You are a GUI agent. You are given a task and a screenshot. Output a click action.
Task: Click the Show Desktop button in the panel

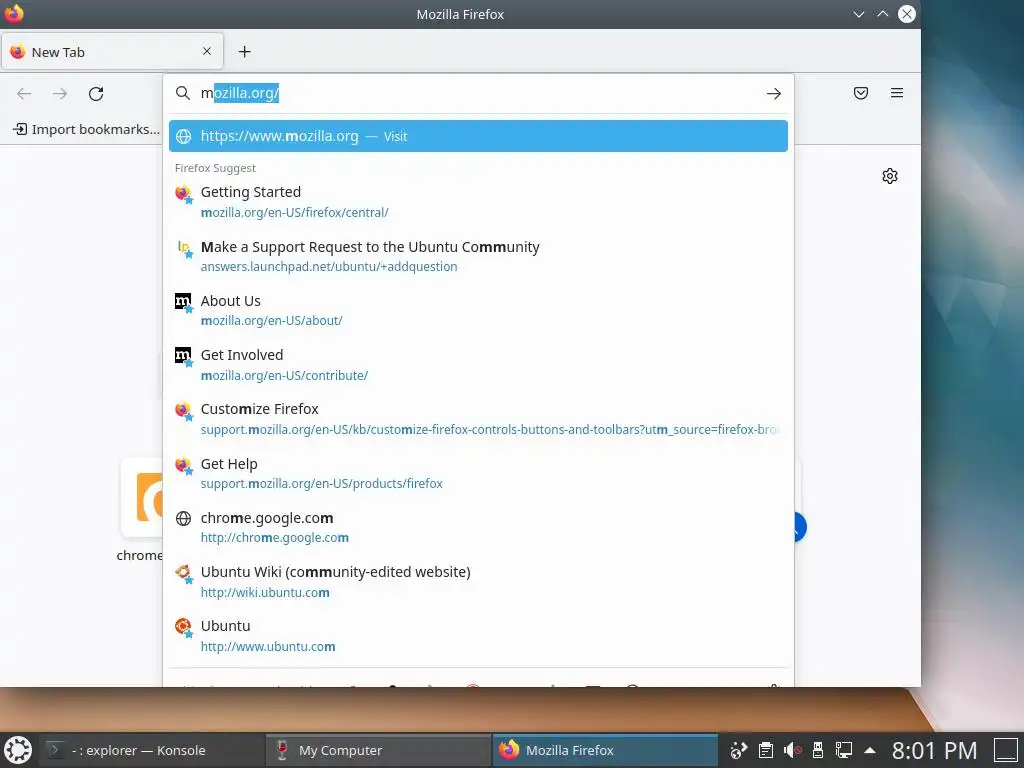tap(1005, 750)
